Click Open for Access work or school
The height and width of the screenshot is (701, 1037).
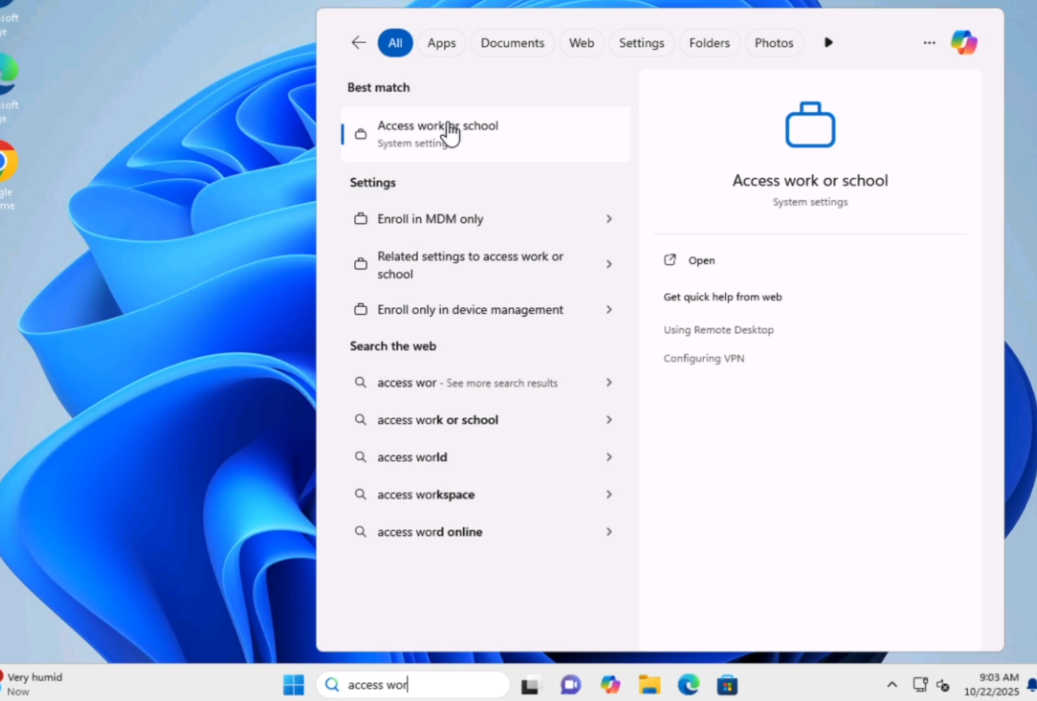pyautogui.click(x=701, y=260)
